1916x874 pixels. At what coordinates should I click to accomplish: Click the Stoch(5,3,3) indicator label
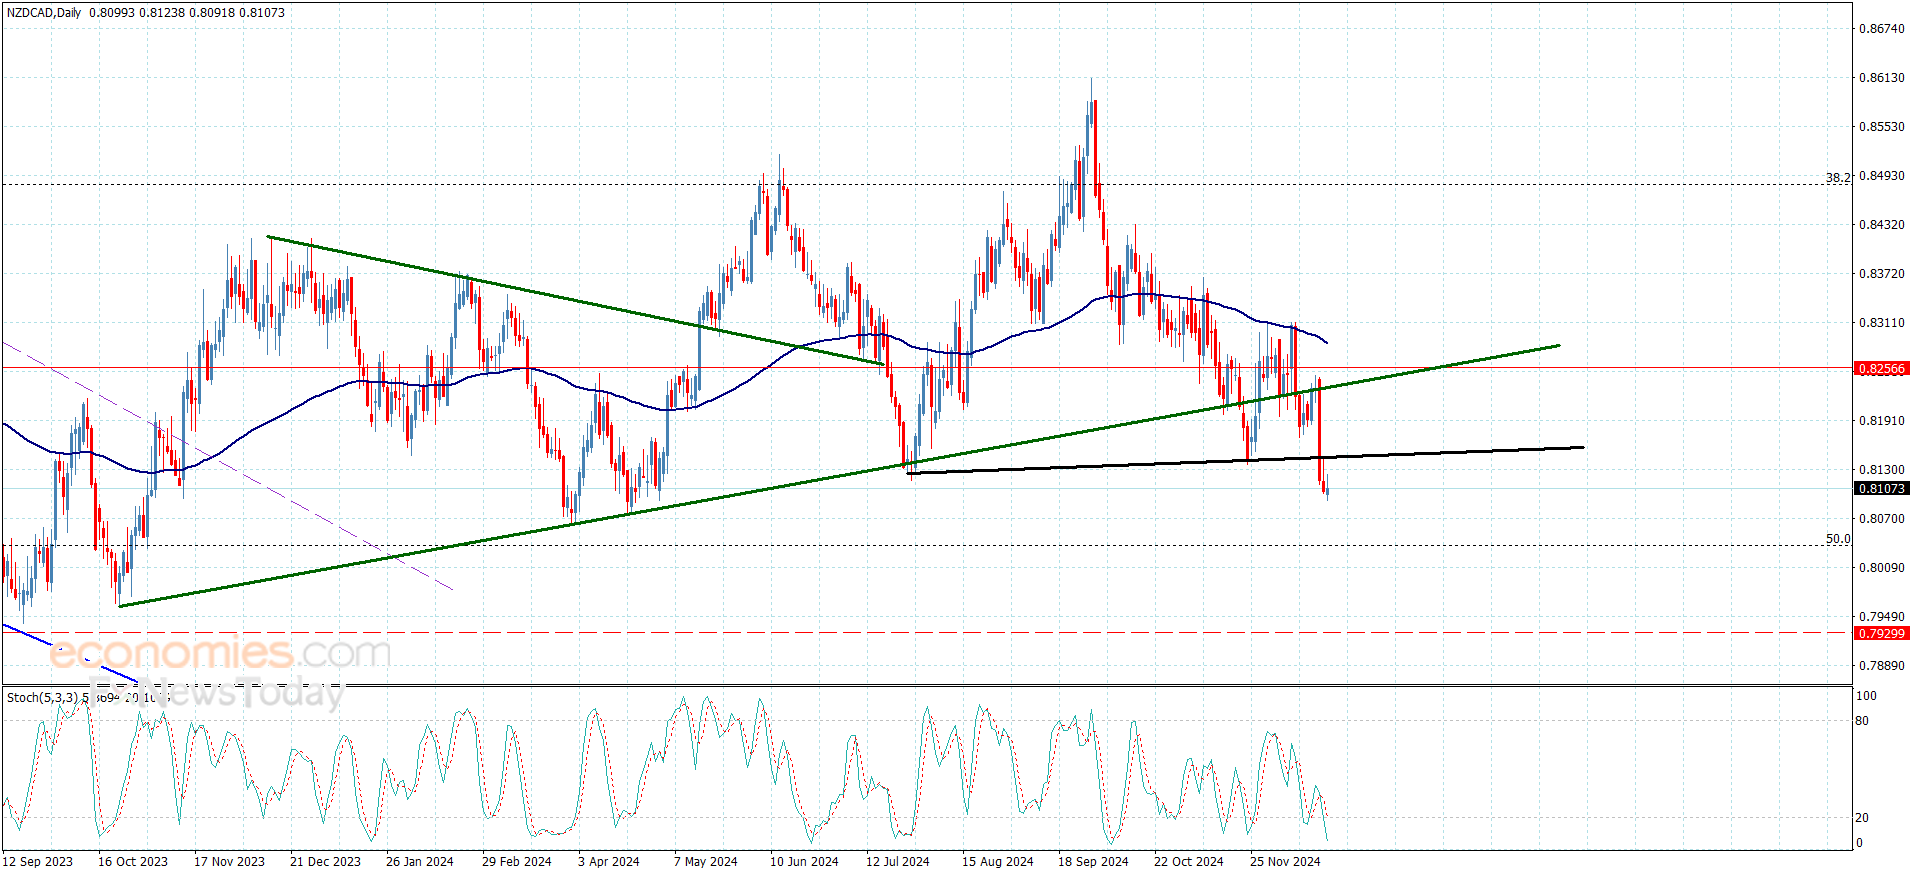(42, 697)
